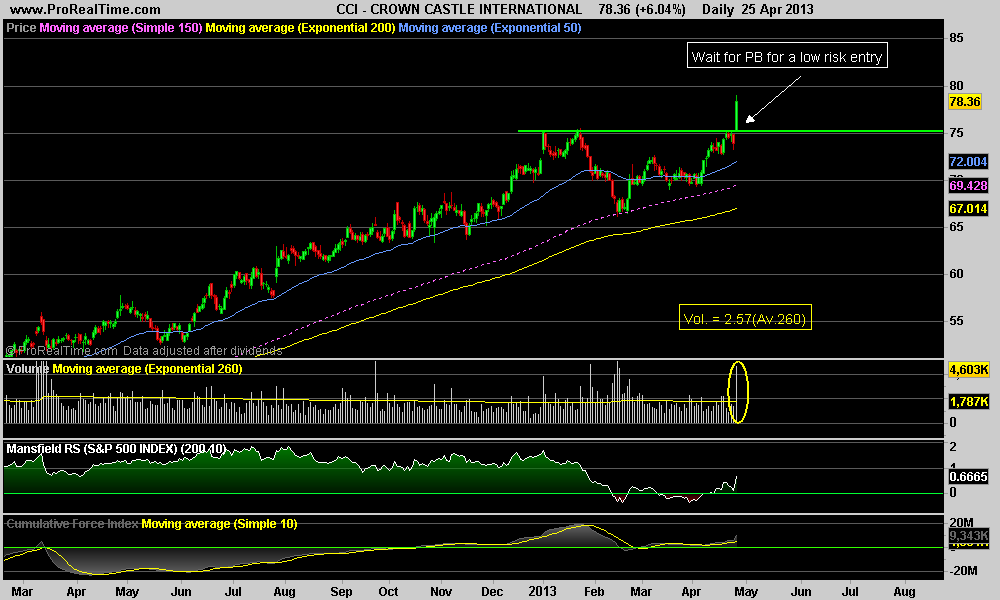This screenshot has height=600, width=1000.
Task: Open the Moving average (Exponential 50) label
Action: 490,28
